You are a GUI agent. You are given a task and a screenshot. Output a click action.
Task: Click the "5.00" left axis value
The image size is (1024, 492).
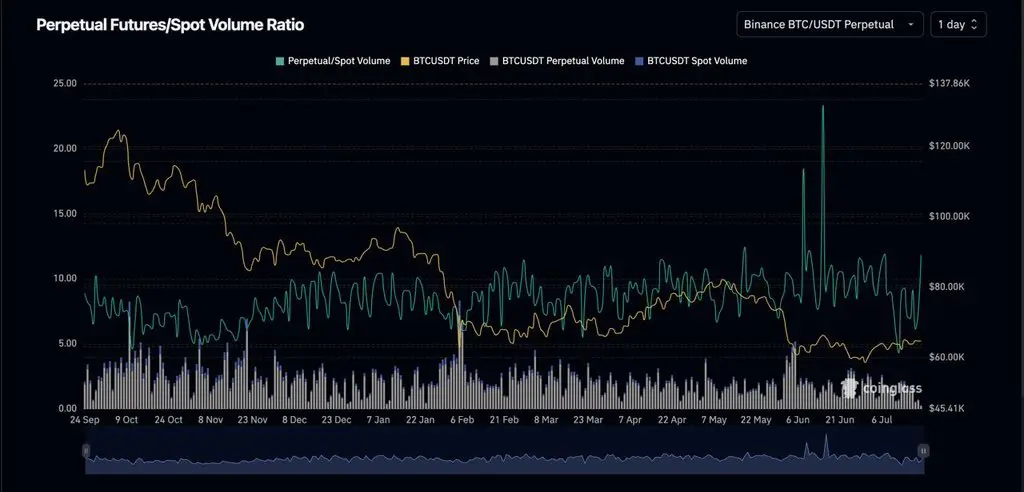click(67, 344)
